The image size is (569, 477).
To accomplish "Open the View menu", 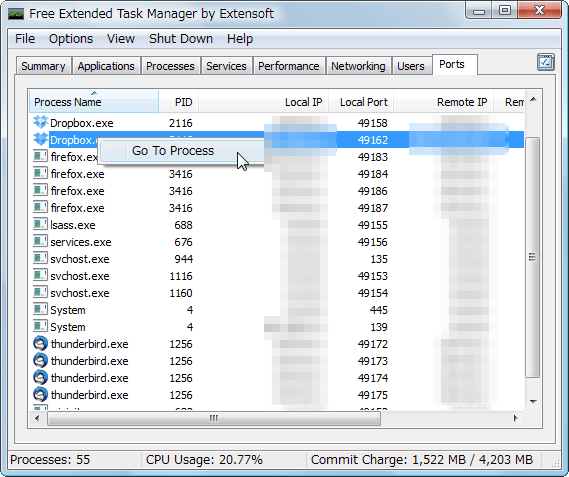I will [121, 38].
